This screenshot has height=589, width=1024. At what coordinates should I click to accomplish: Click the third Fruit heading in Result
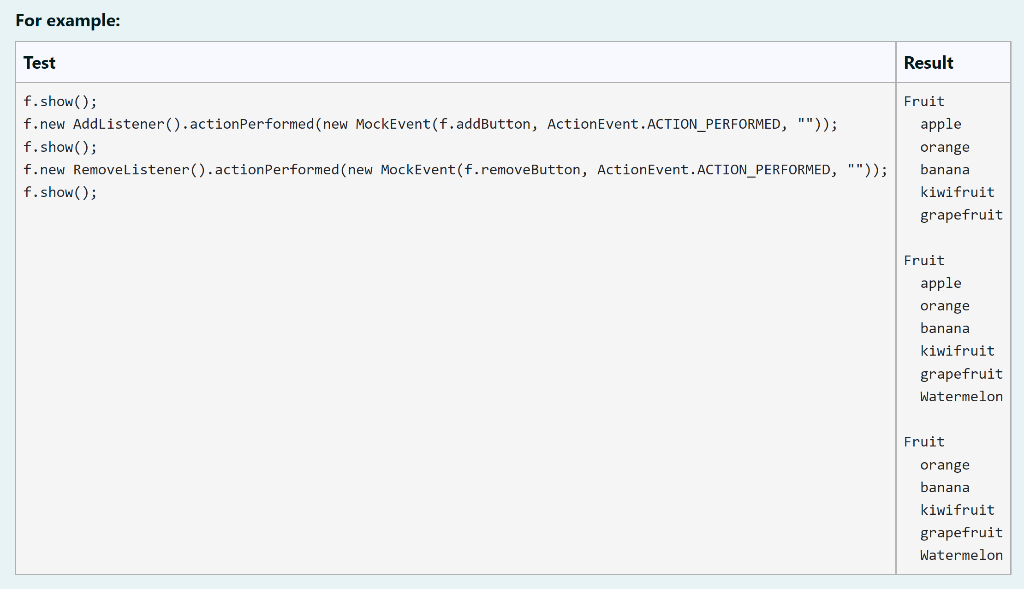tap(922, 441)
